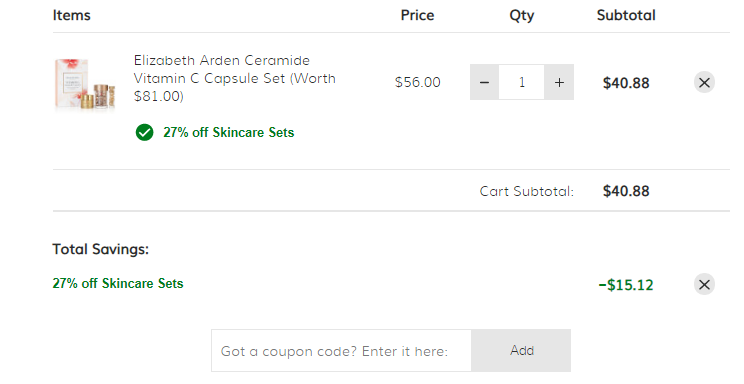Click the Items column header
Screen dimensions: 744x384
click(x=71, y=15)
